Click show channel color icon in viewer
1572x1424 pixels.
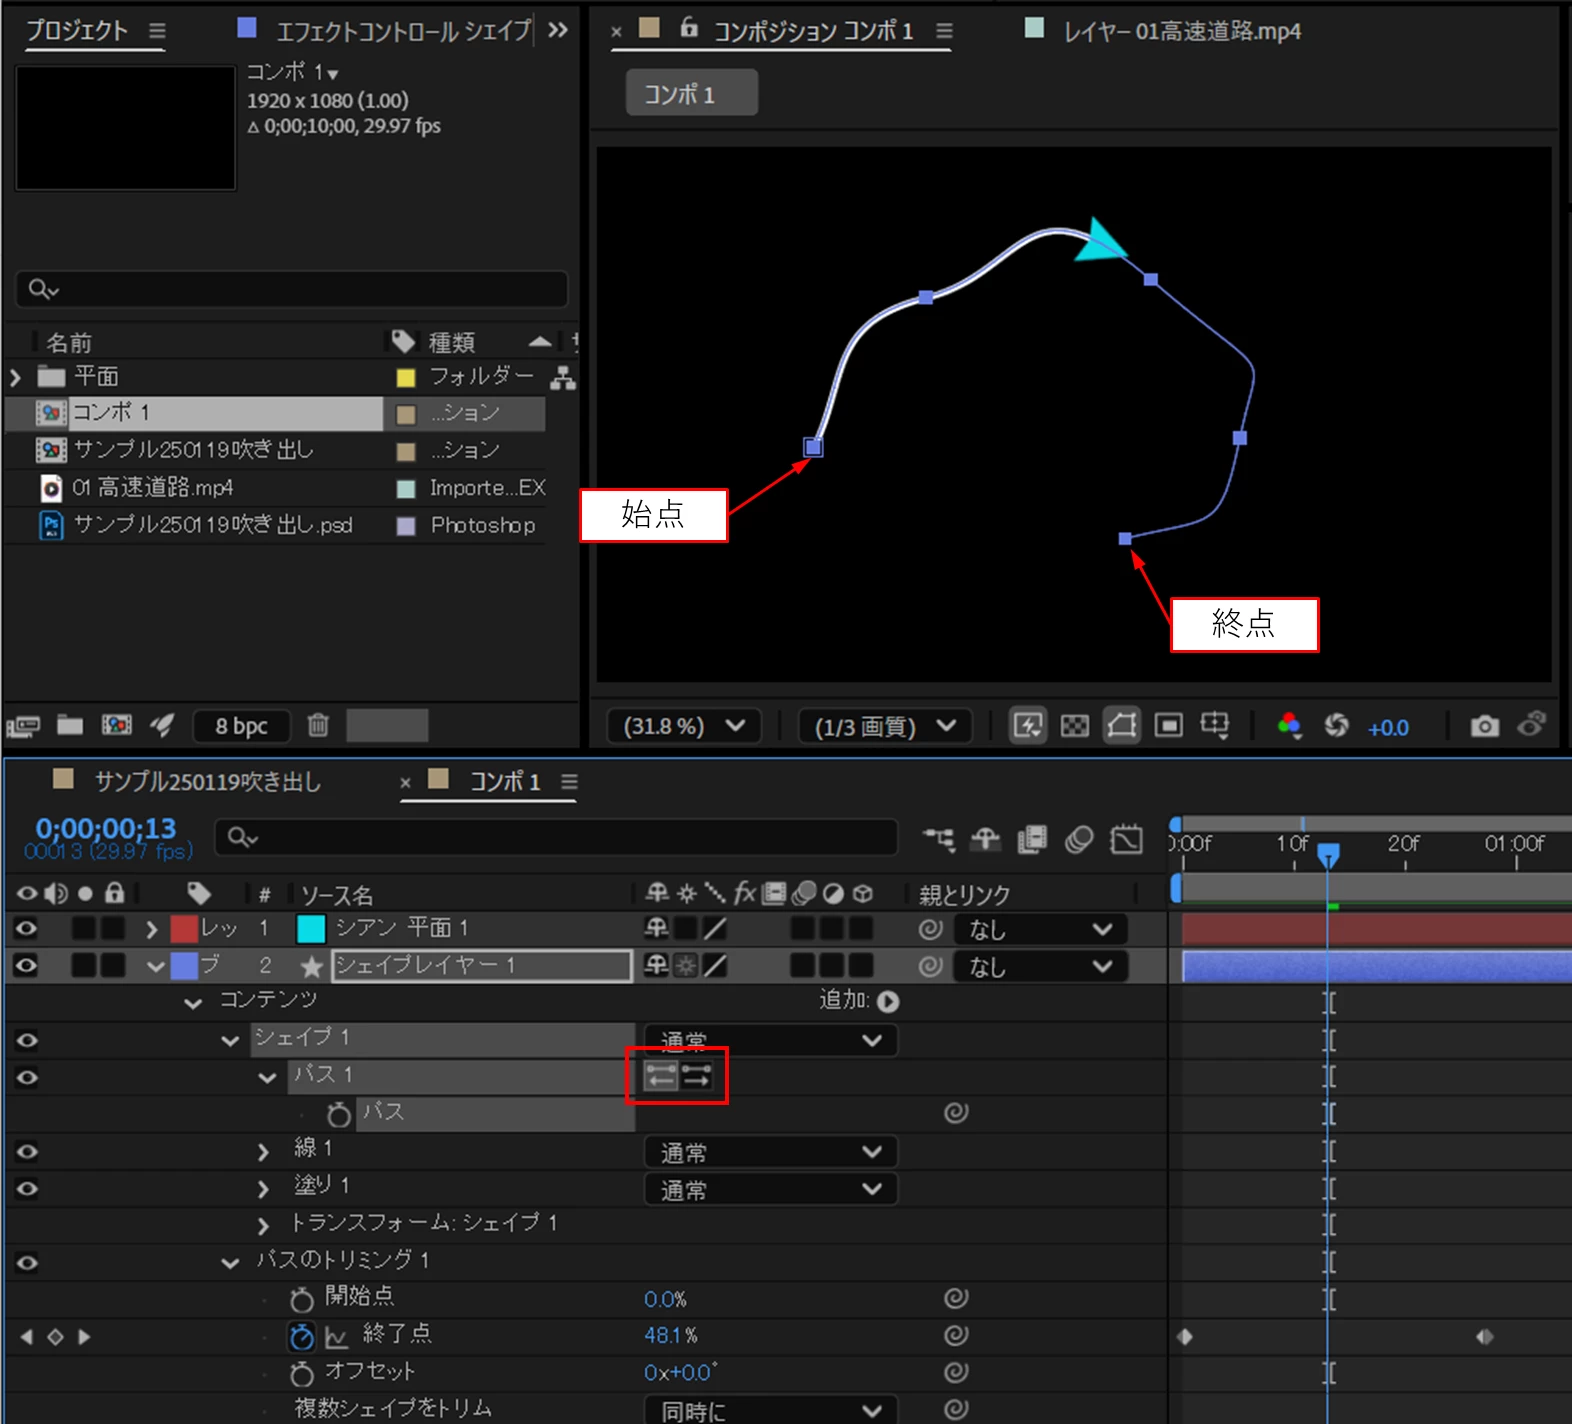pos(1289,726)
